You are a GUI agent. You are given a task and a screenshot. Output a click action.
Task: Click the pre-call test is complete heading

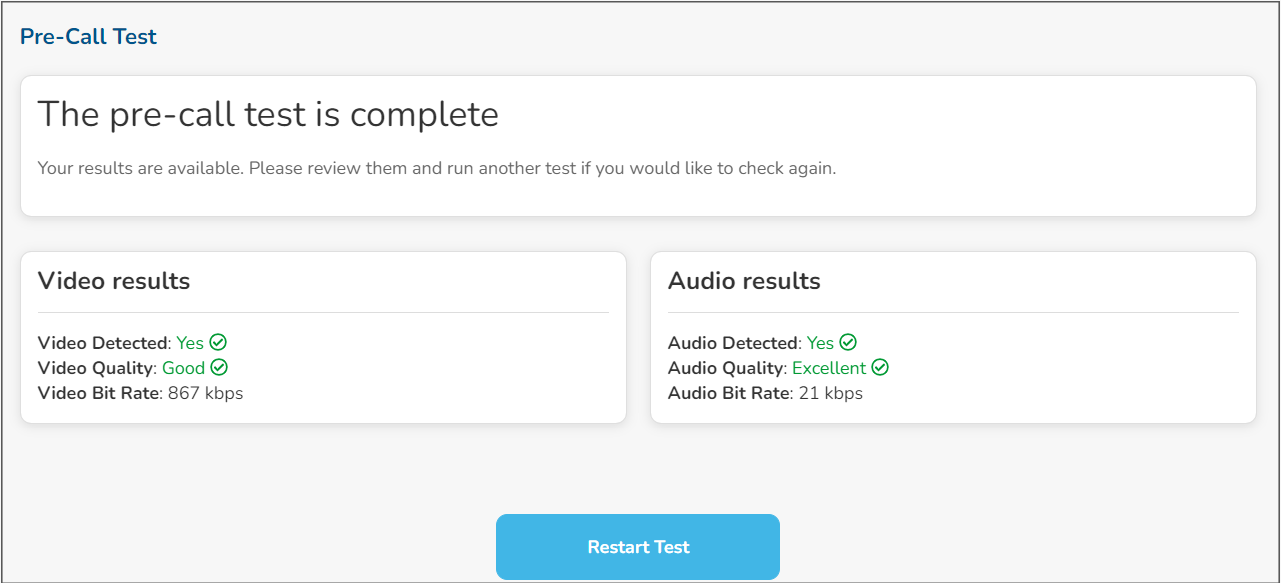coord(268,115)
